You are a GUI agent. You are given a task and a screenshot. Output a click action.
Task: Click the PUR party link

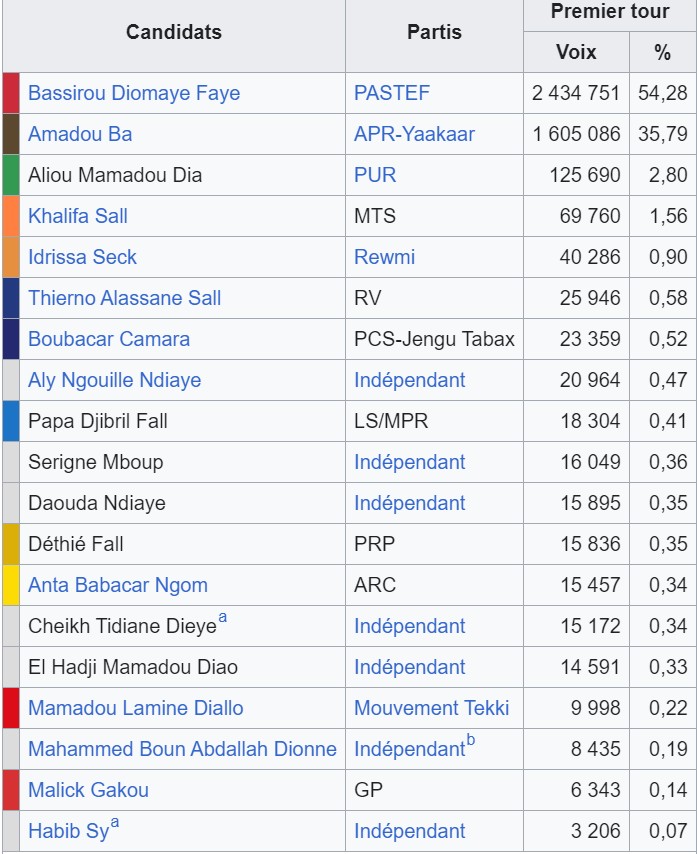pyautogui.click(x=375, y=175)
